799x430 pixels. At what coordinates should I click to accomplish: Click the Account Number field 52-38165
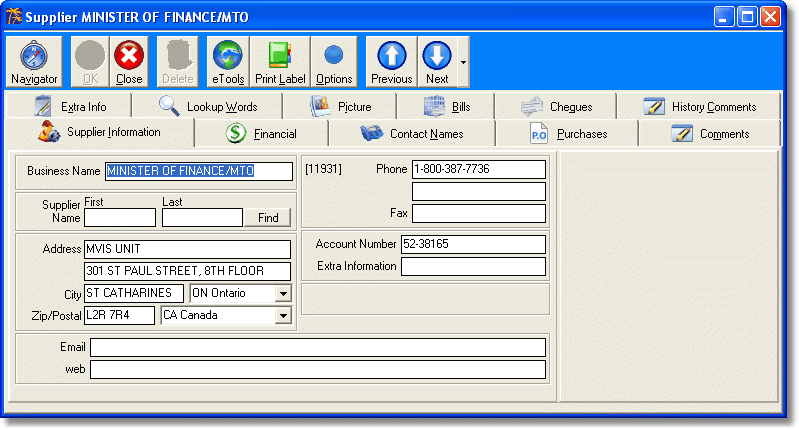coord(473,244)
